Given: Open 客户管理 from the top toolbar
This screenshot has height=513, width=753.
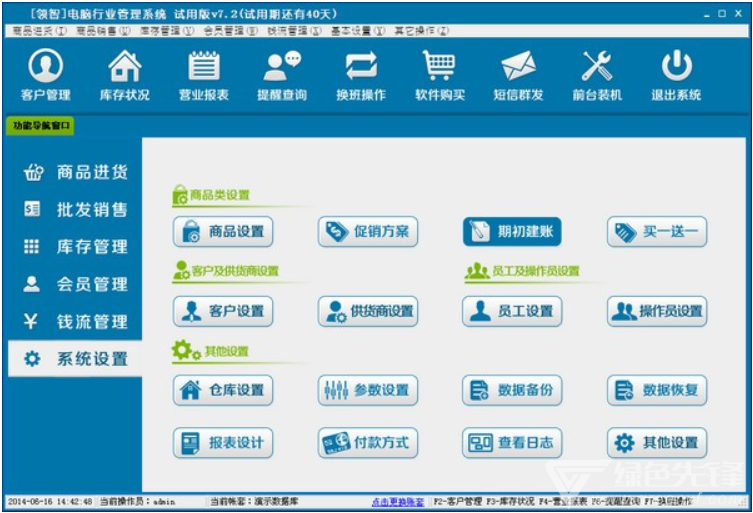Looking at the screenshot, I should coord(46,76).
